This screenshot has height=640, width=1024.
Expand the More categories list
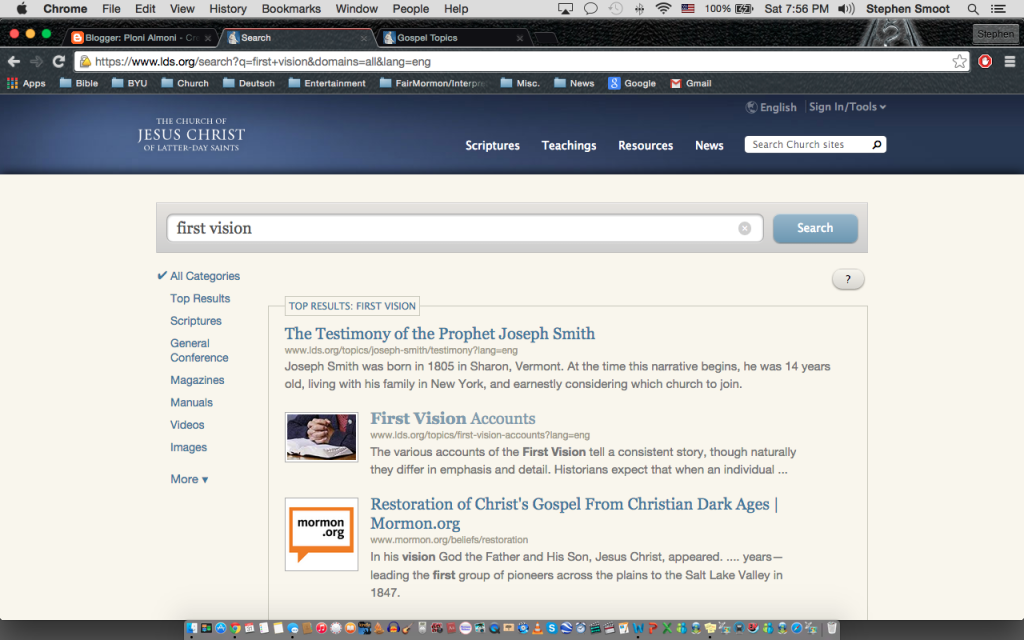pos(189,479)
